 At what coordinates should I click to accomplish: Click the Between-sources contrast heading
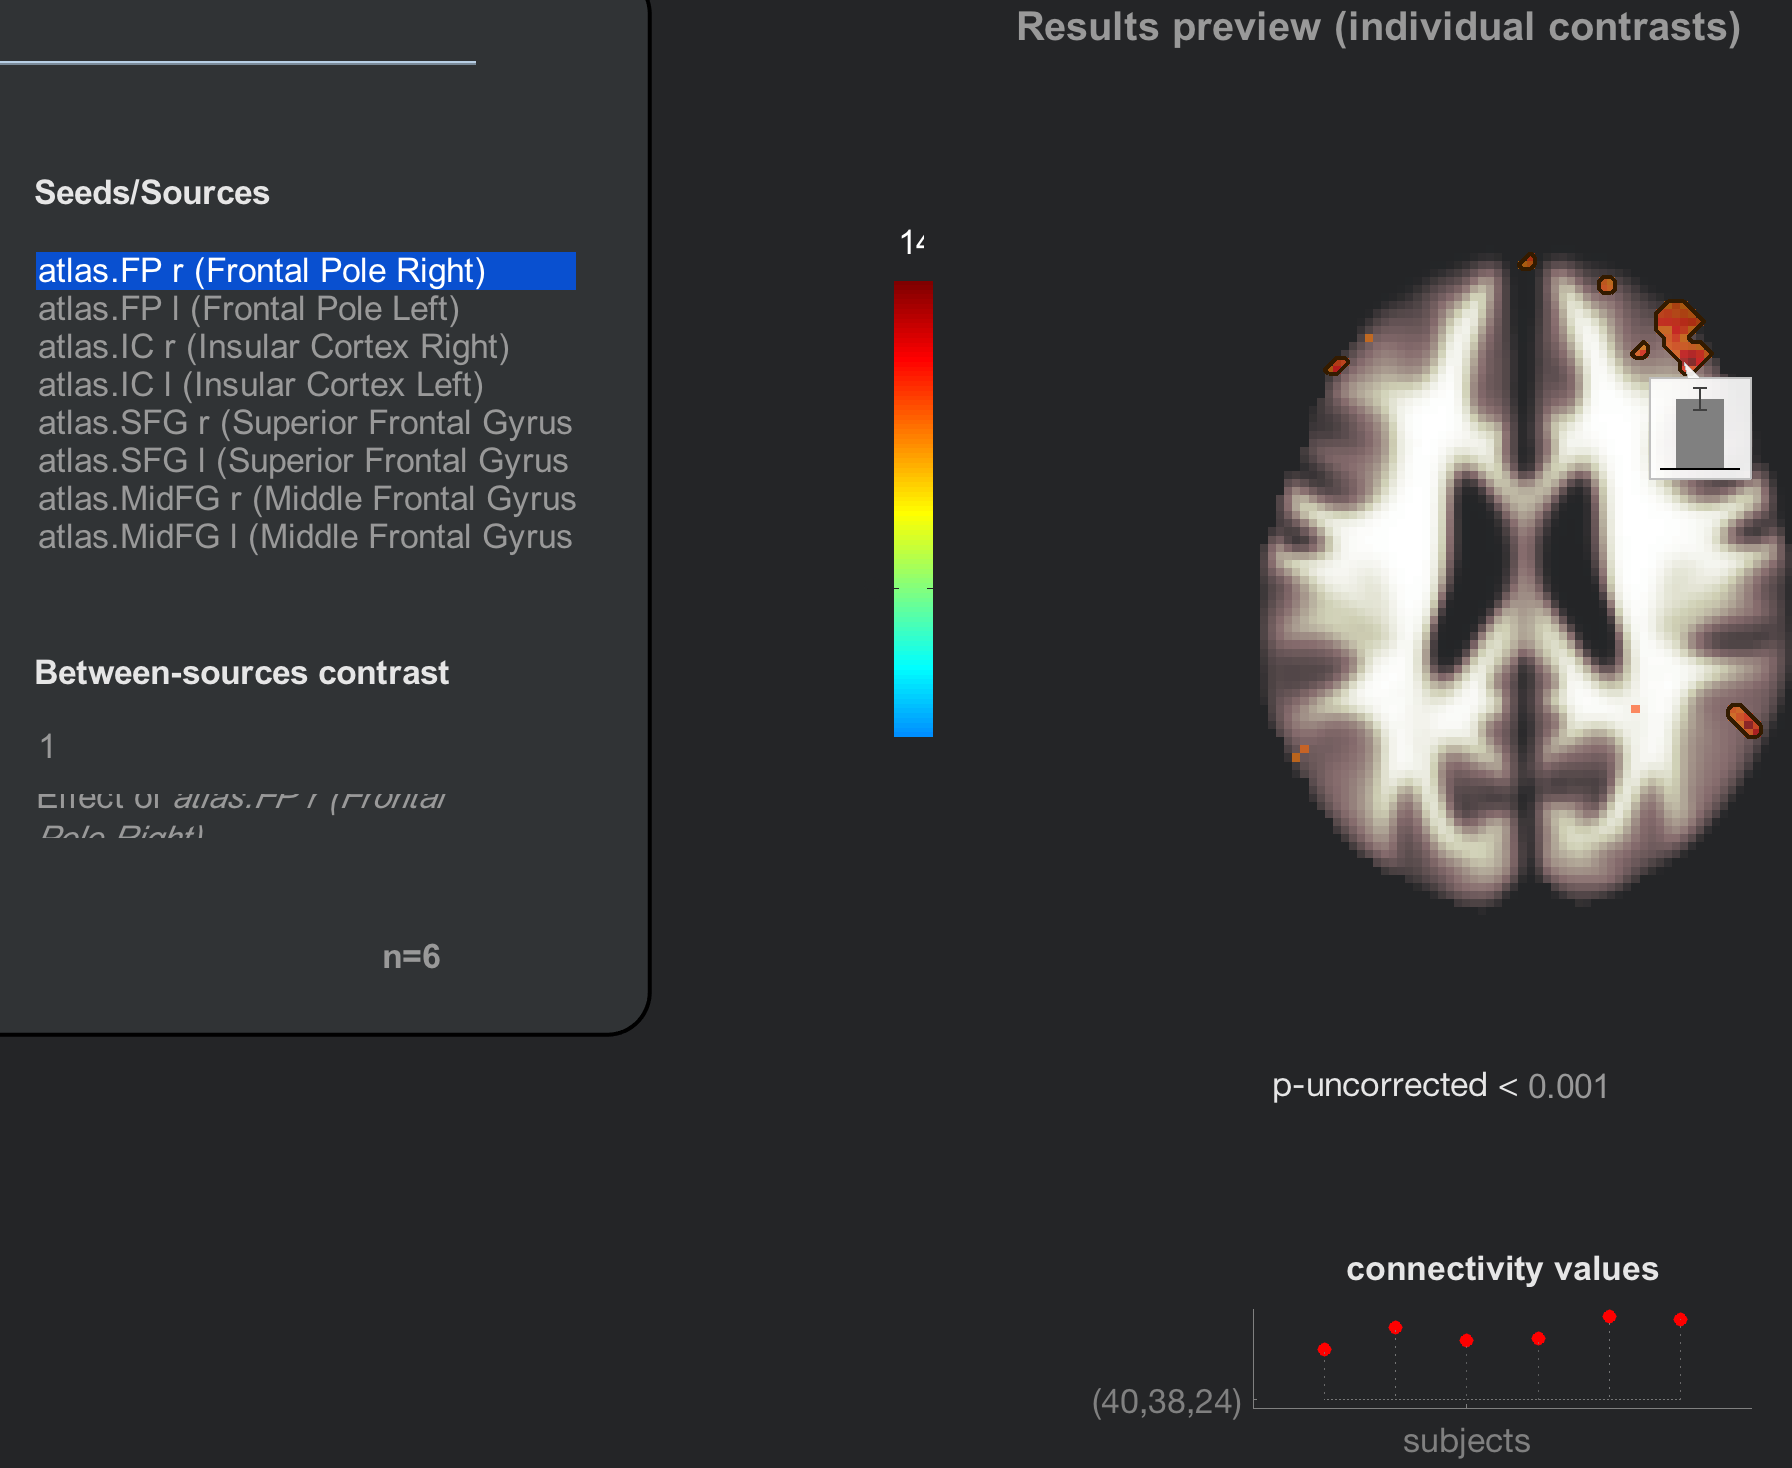[242, 673]
